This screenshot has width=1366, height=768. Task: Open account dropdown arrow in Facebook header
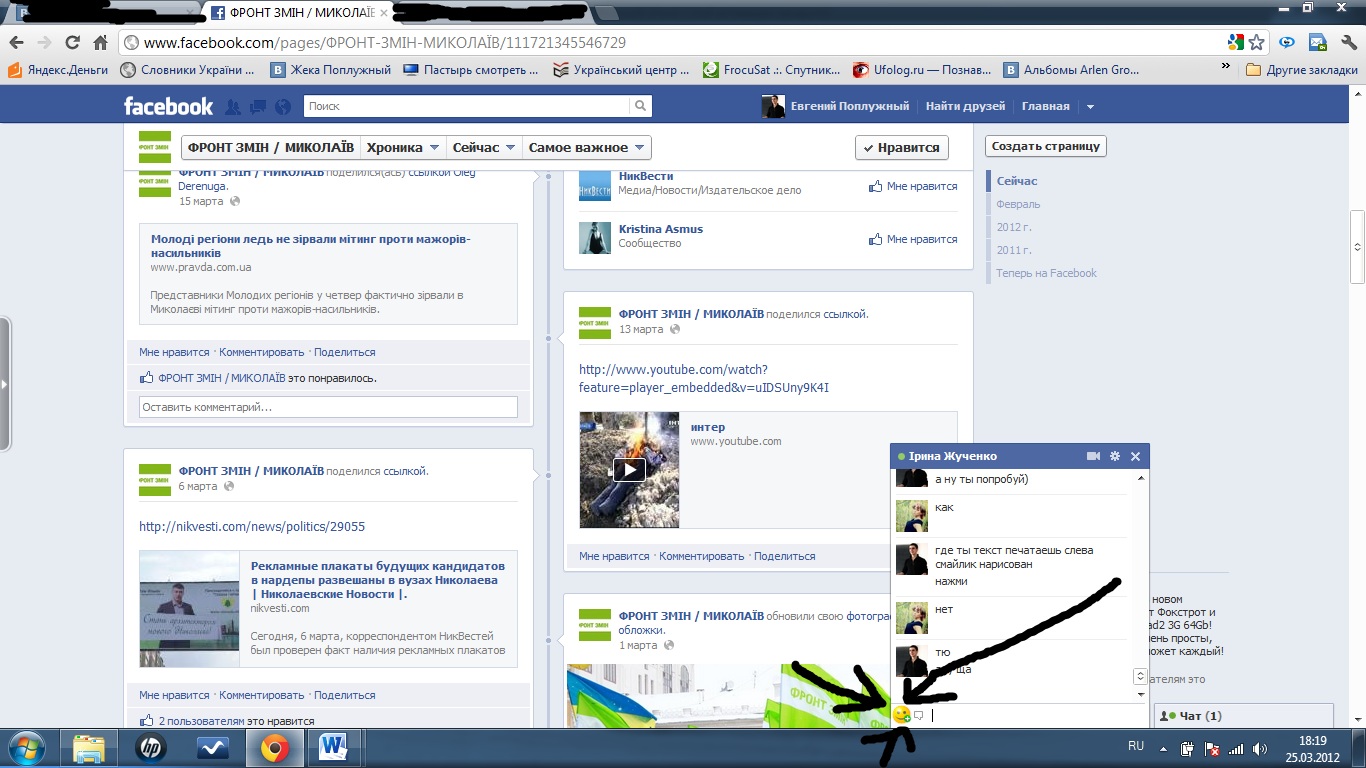(x=1090, y=107)
